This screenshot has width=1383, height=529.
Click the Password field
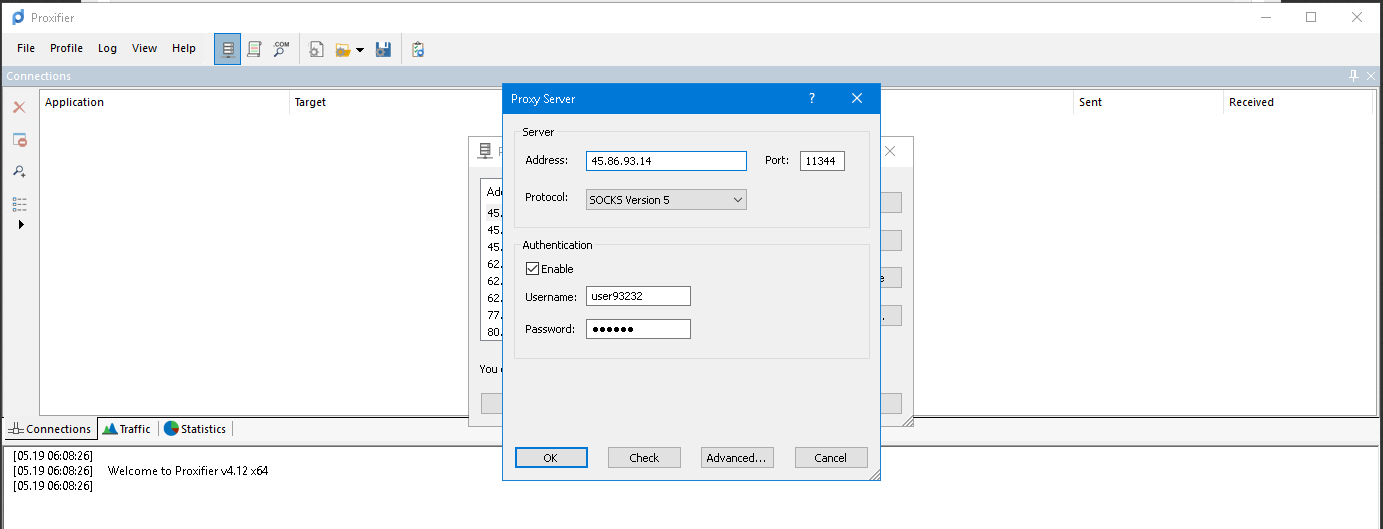[x=638, y=329]
